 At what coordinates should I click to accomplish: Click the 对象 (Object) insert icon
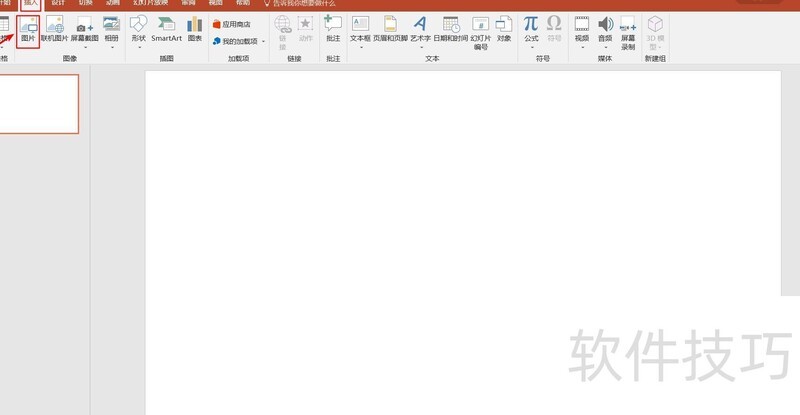504,28
